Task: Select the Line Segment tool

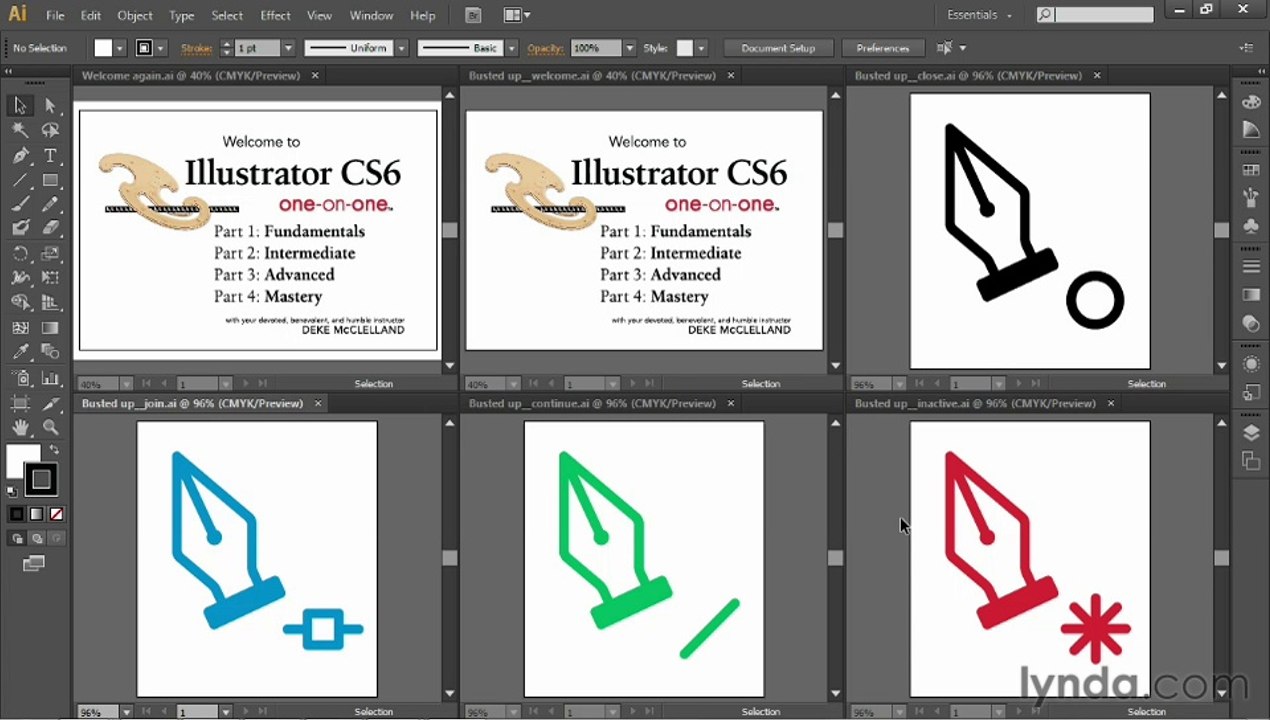Action: 20,180
